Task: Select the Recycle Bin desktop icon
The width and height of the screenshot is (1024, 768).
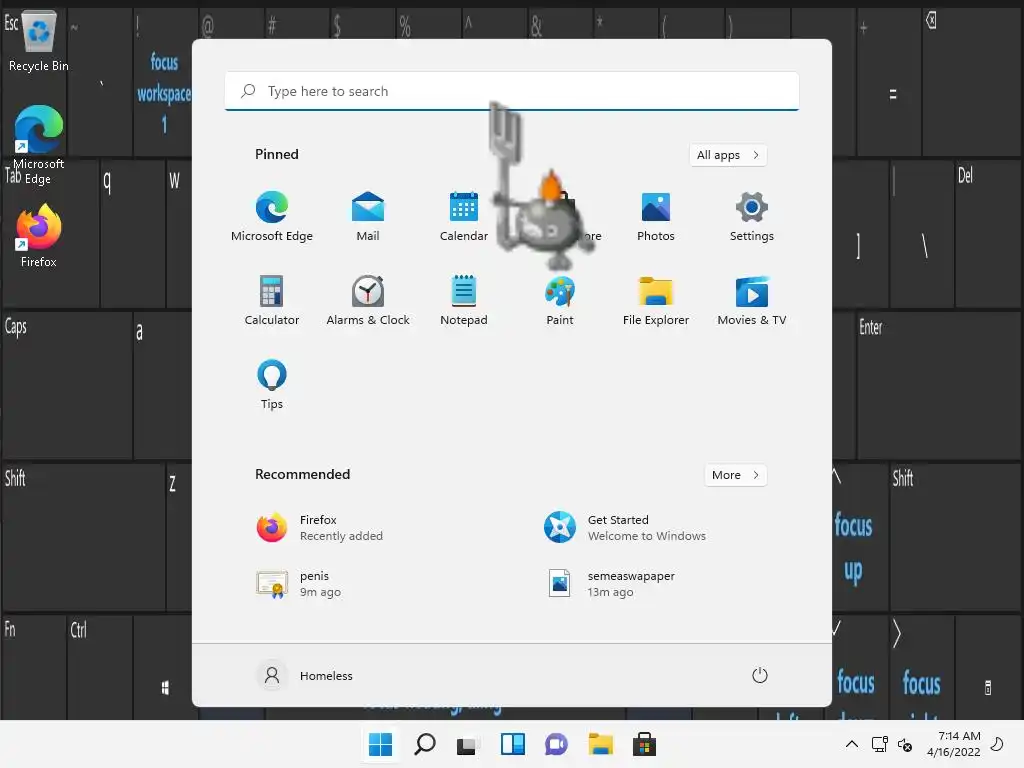Action: click(39, 42)
